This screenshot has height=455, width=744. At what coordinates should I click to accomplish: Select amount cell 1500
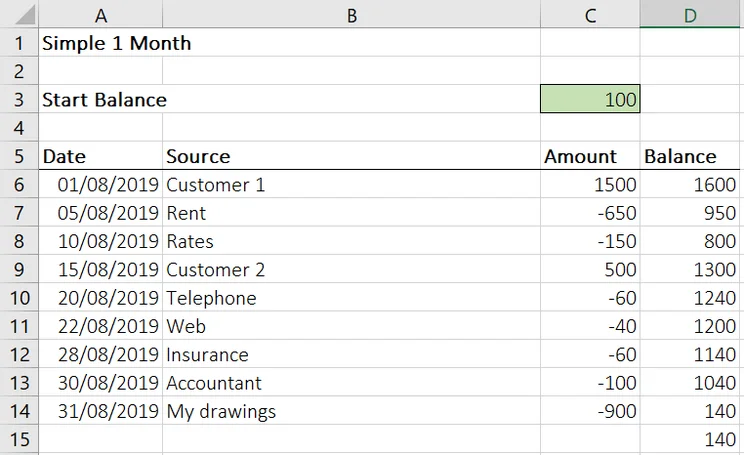[x=590, y=184]
